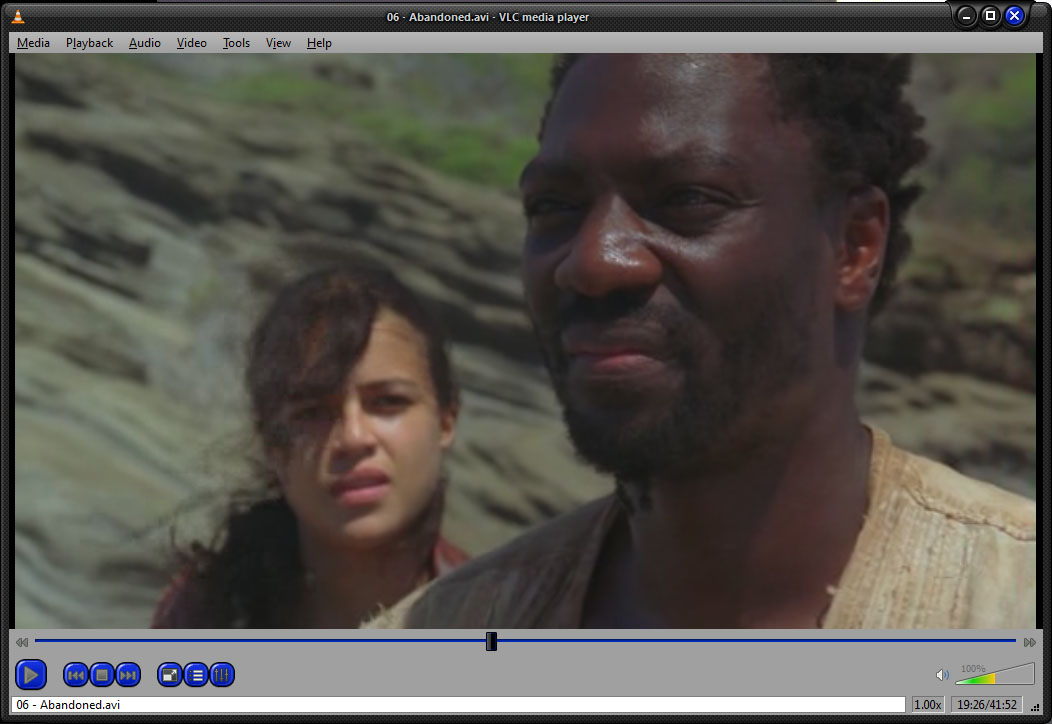Mute audio via the speaker icon
The image size is (1052, 724).
(x=942, y=674)
